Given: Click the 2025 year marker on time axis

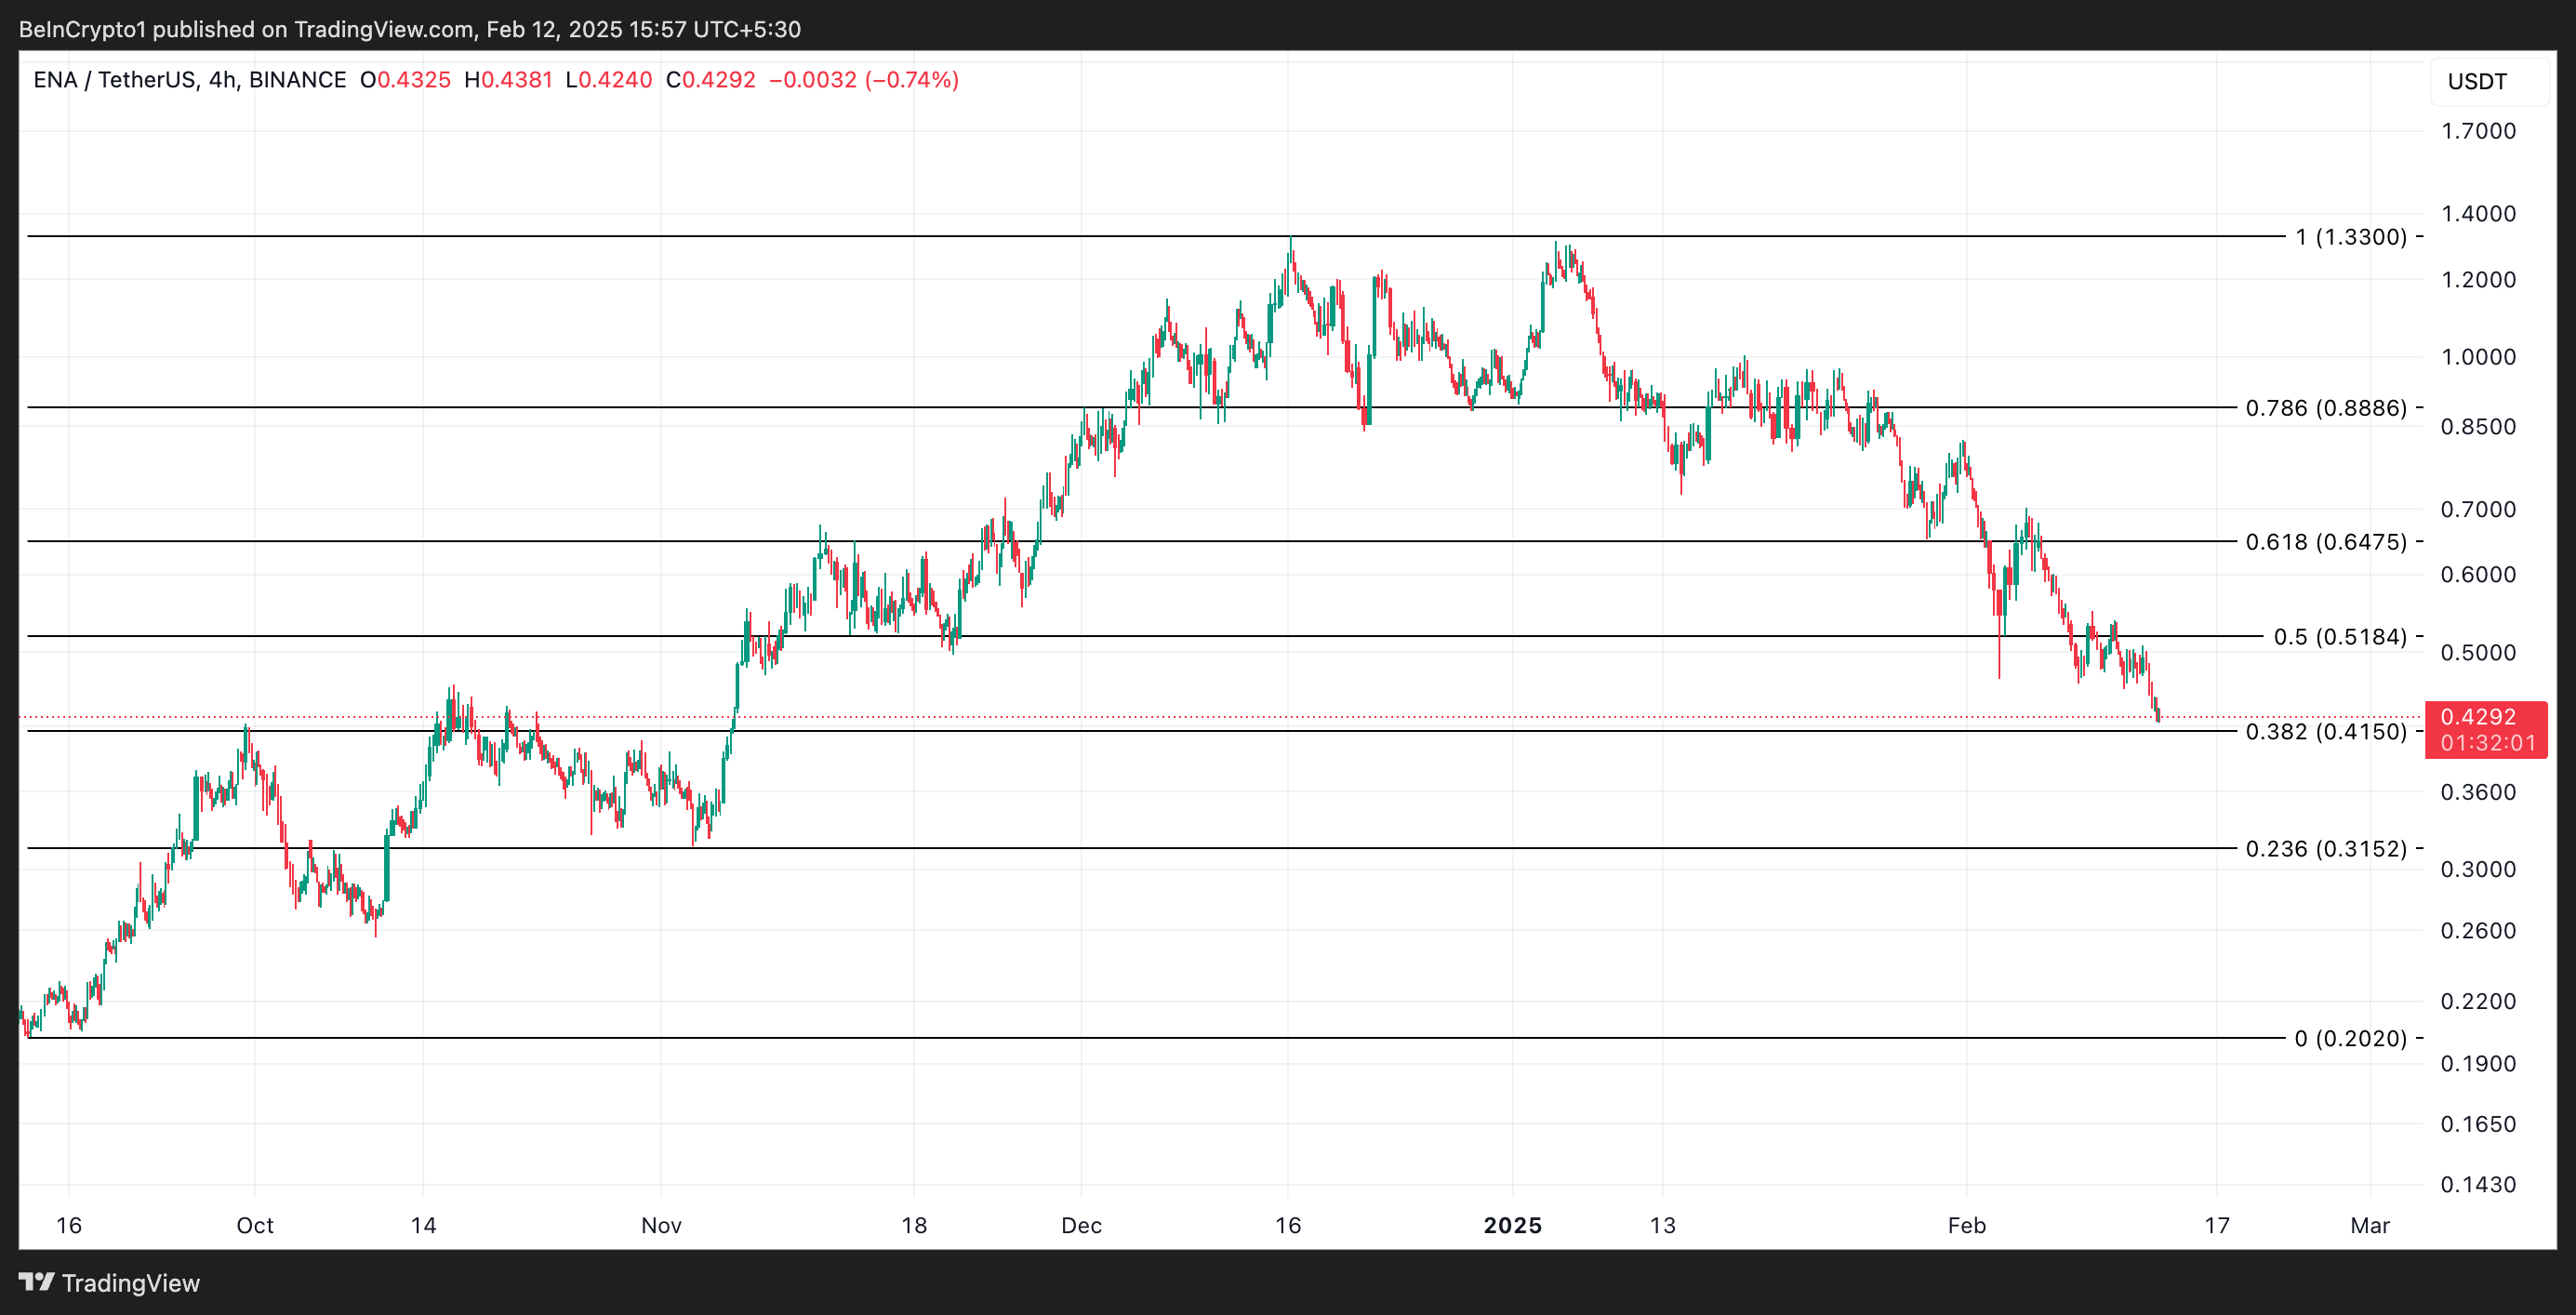Looking at the screenshot, I should [x=1512, y=1226].
